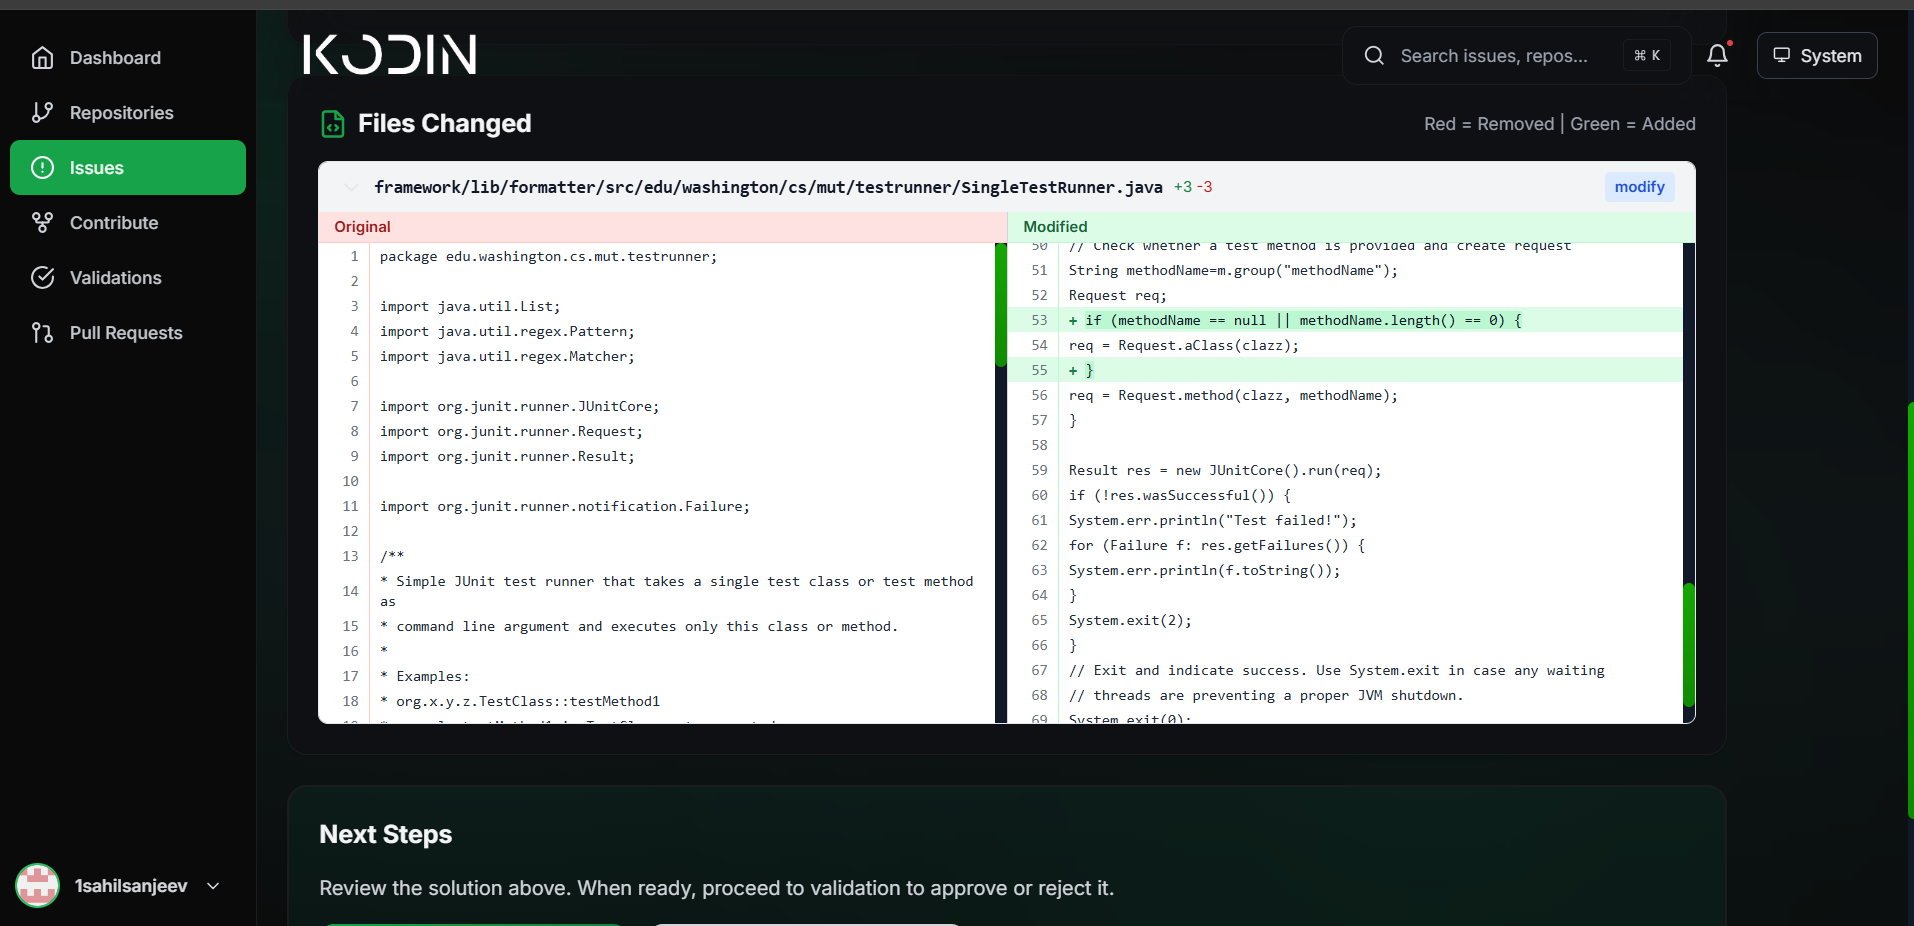The image size is (1914, 926).
Task: Select Issues in sidebar
Action: [x=128, y=168]
